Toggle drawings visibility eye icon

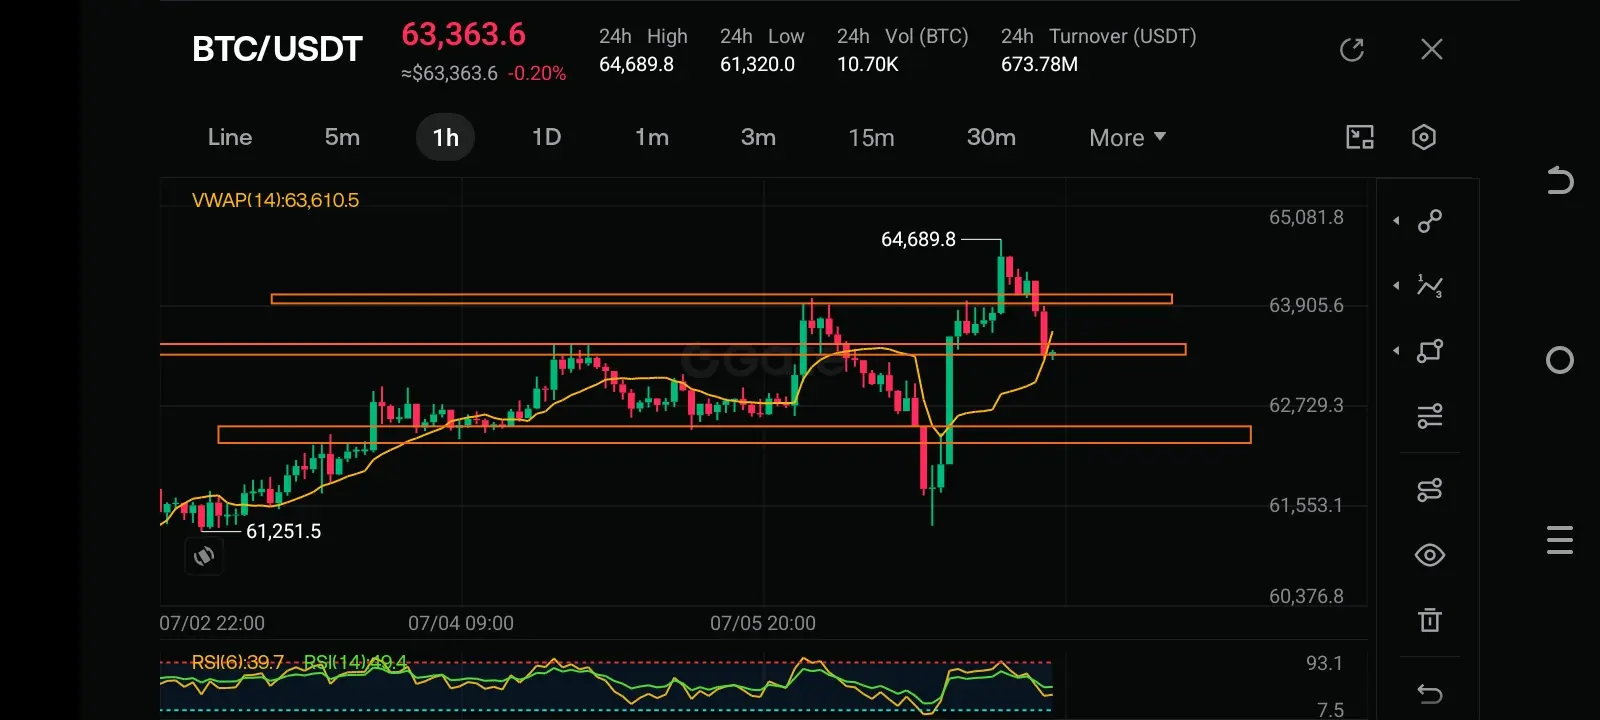pyautogui.click(x=1430, y=555)
